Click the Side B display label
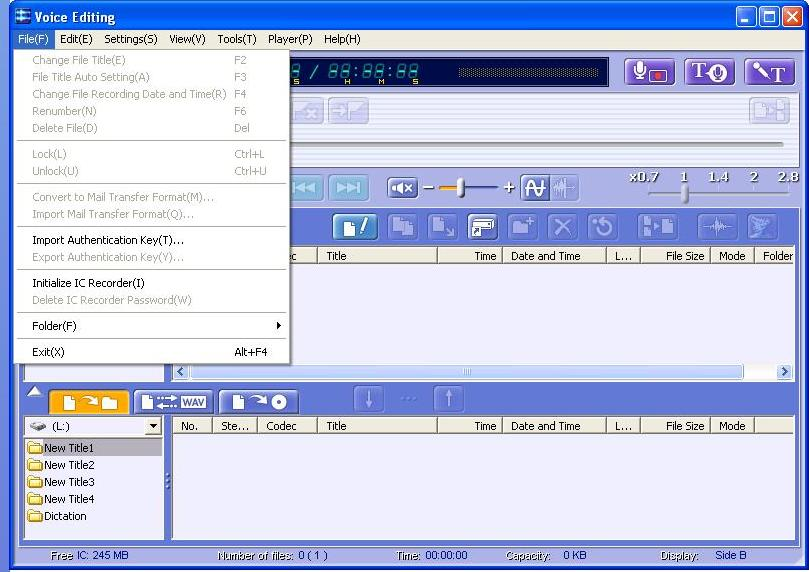809x572 pixels. [731, 555]
